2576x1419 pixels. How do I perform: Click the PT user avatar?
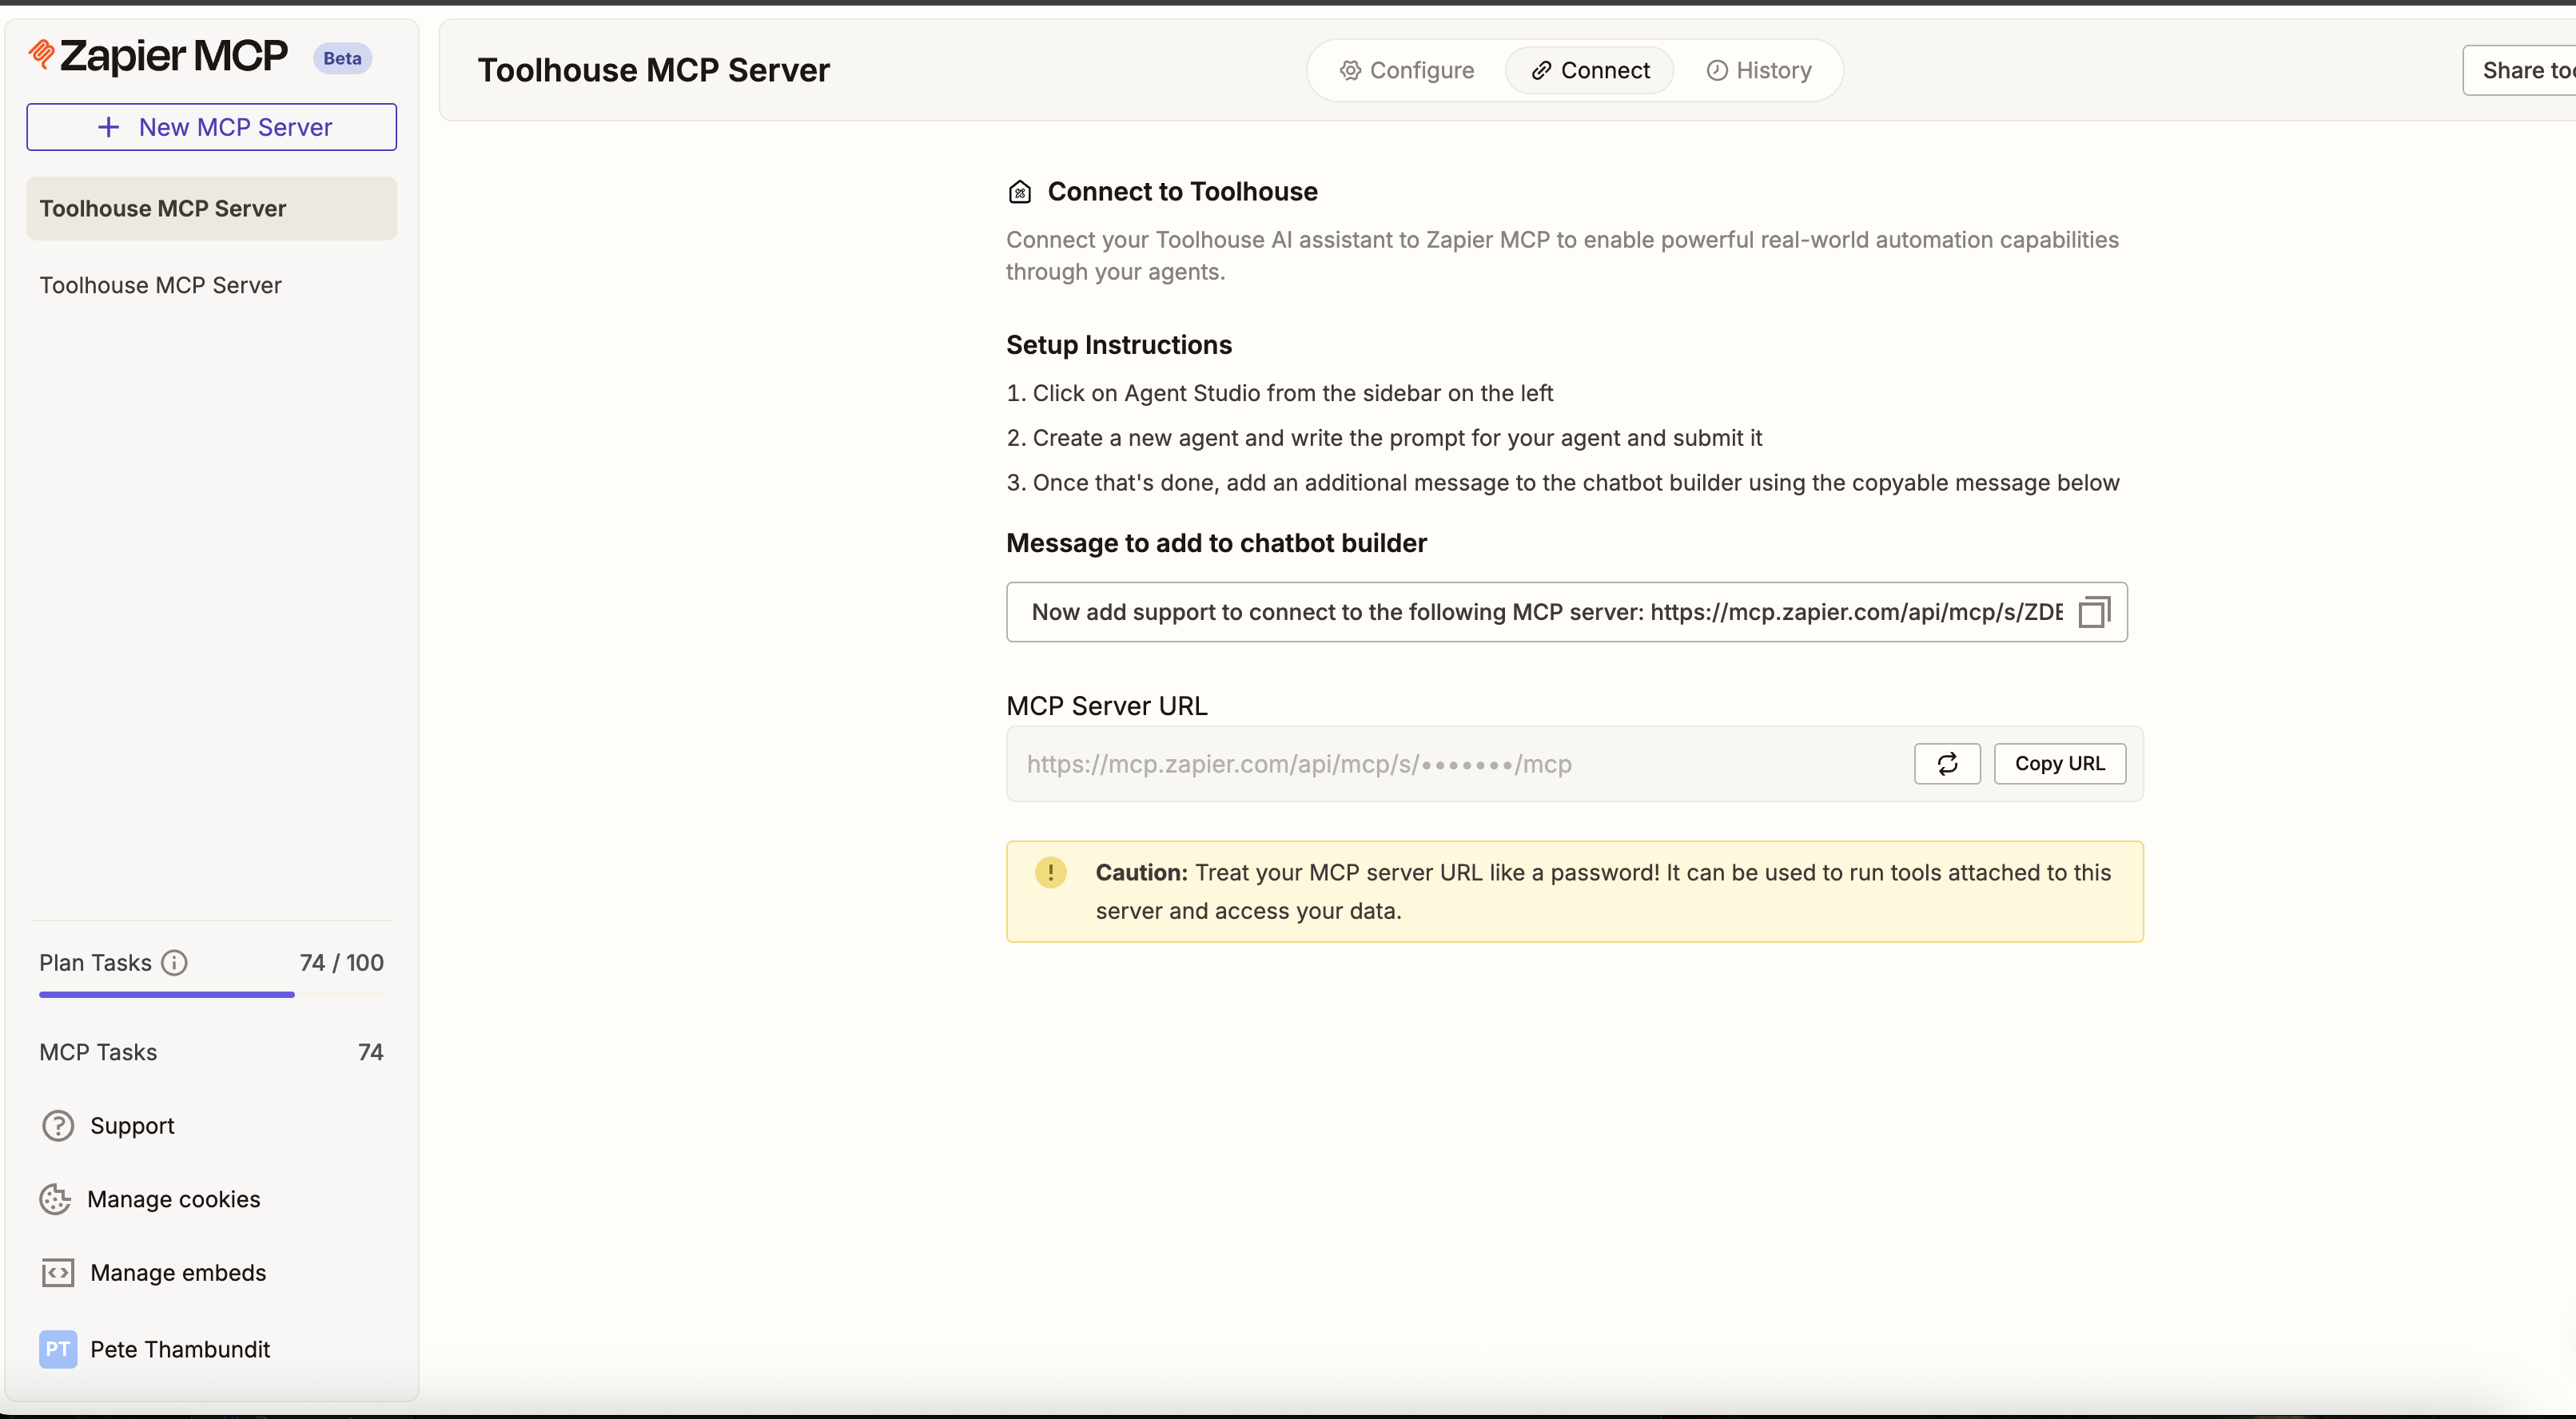[x=58, y=1349]
